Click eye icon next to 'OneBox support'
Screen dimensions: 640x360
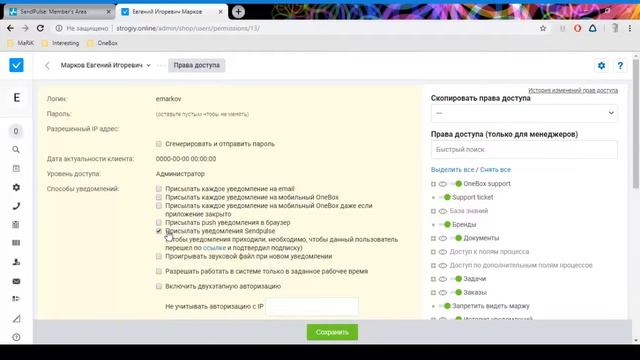[443, 184]
